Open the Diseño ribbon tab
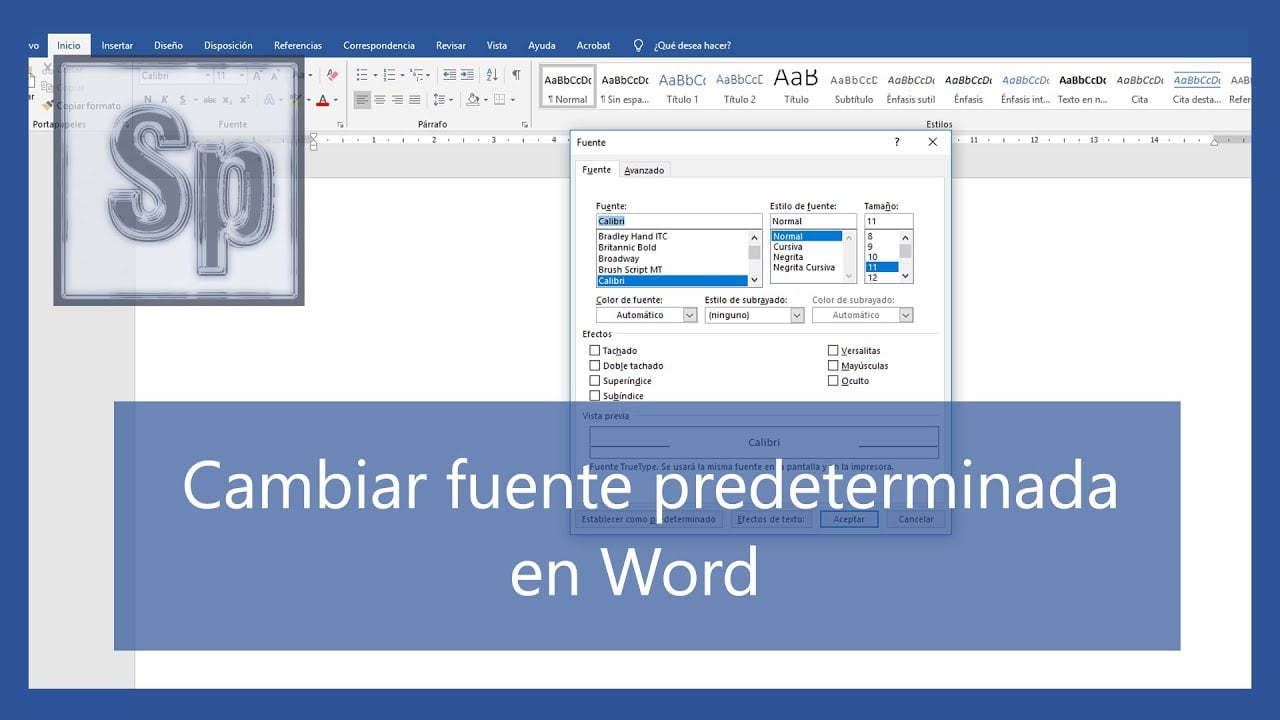 tap(168, 45)
